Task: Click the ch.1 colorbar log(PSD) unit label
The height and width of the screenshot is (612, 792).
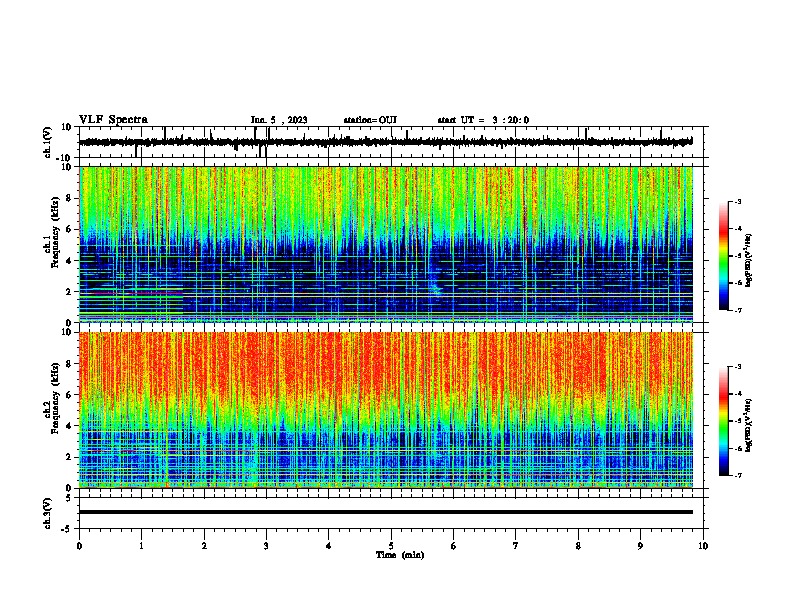Action: (749, 261)
